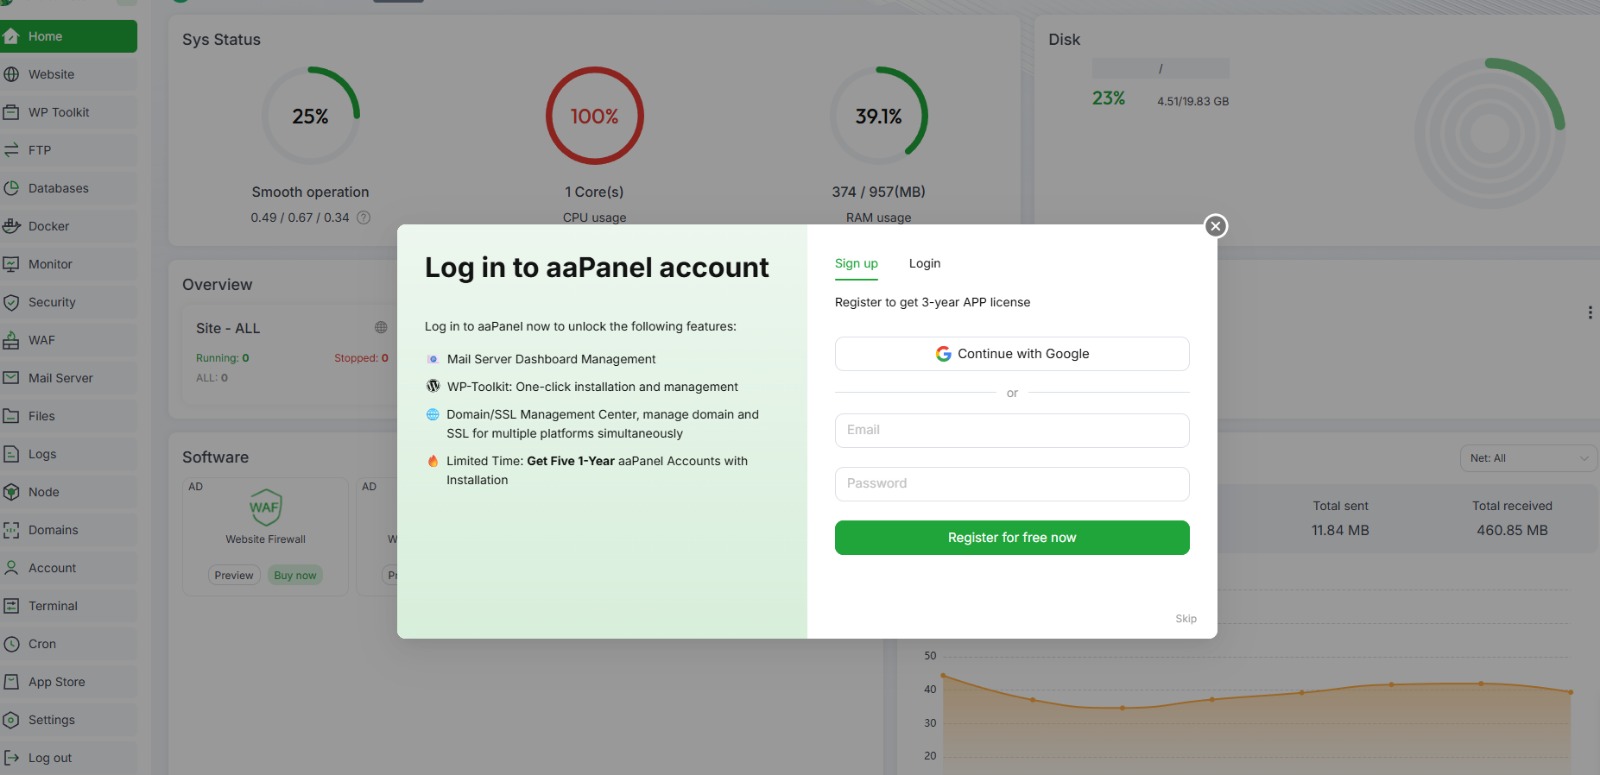Click Register for free now button
This screenshot has width=1600, height=775.
tap(1012, 537)
